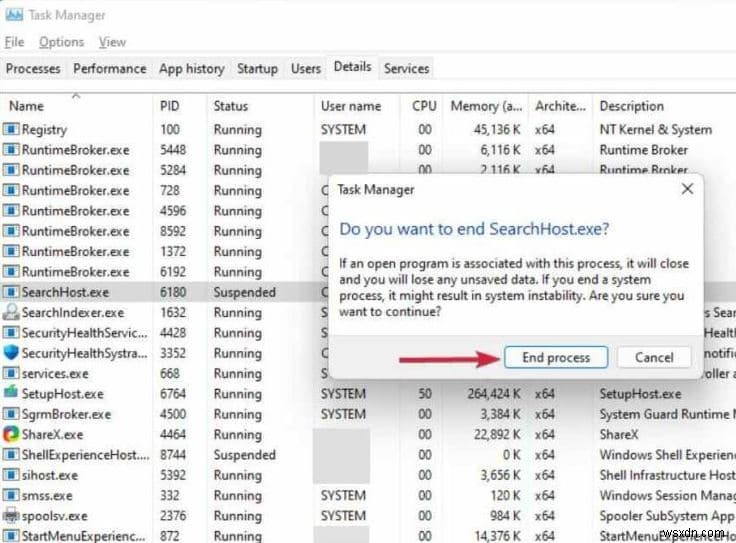Click the Suspended status of SearchHost.exe
This screenshot has width=736, height=543.
(x=245, y=292)
